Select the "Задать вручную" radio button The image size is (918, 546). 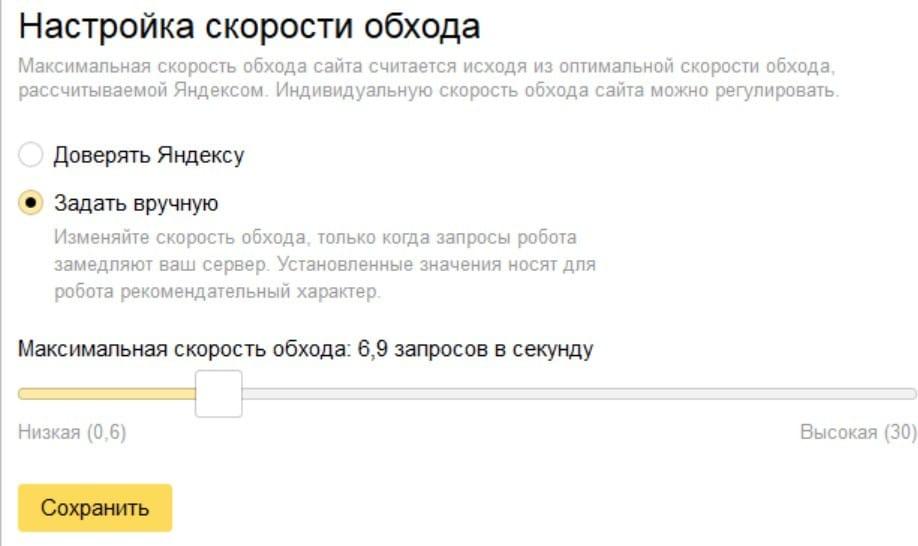pyautogui.click(x=32, y=203)
